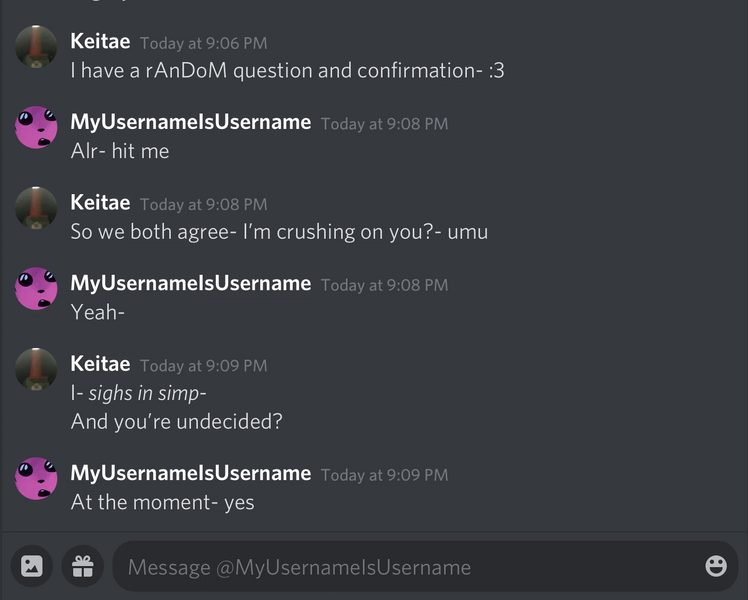The width and height of the screenshot is (748, 600).
Task: Open the image attachment picker
Action: [x=32, y=567]
